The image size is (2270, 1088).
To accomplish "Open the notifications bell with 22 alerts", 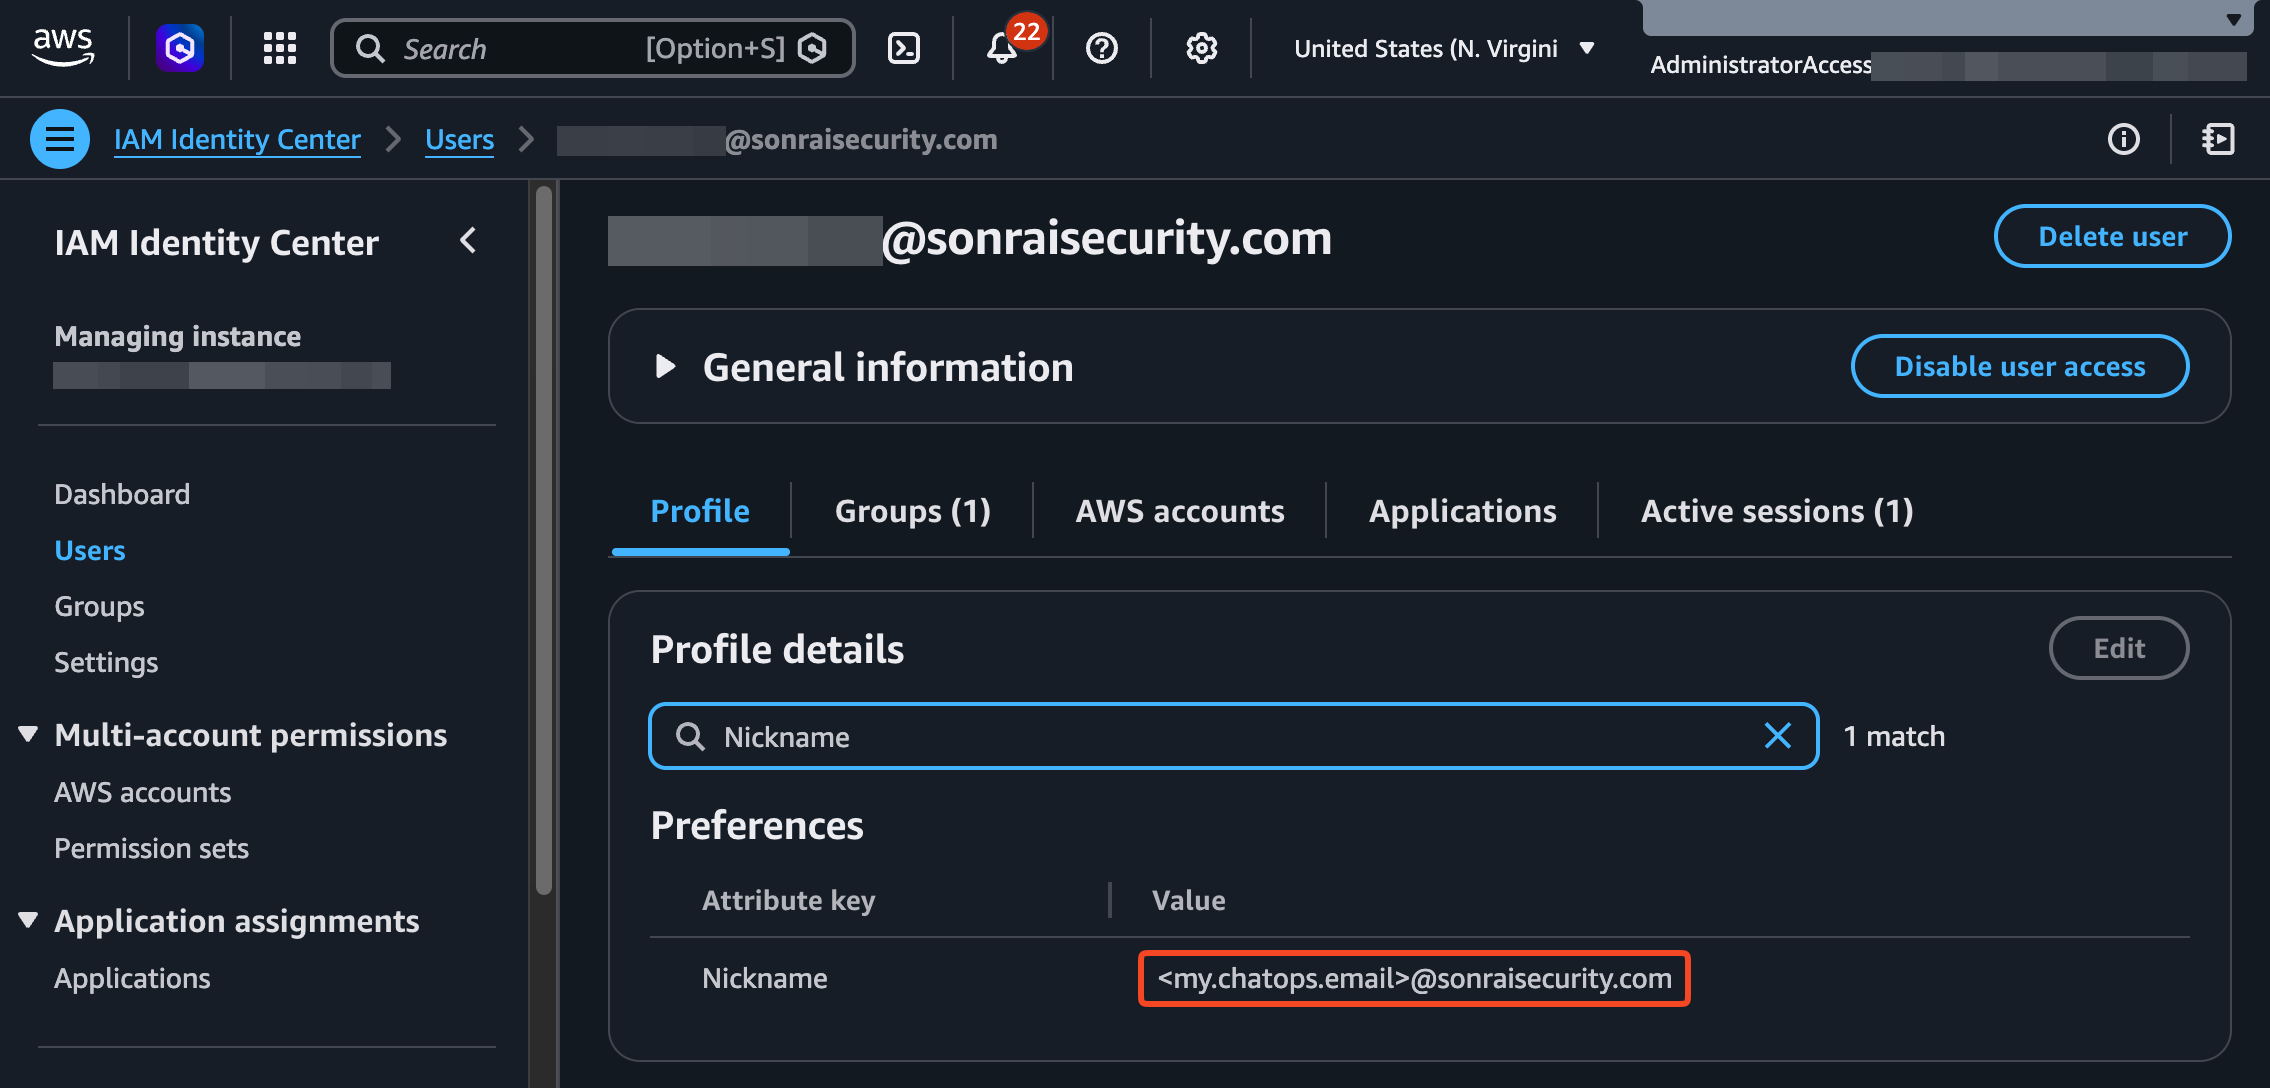I will pos(1002,47).
